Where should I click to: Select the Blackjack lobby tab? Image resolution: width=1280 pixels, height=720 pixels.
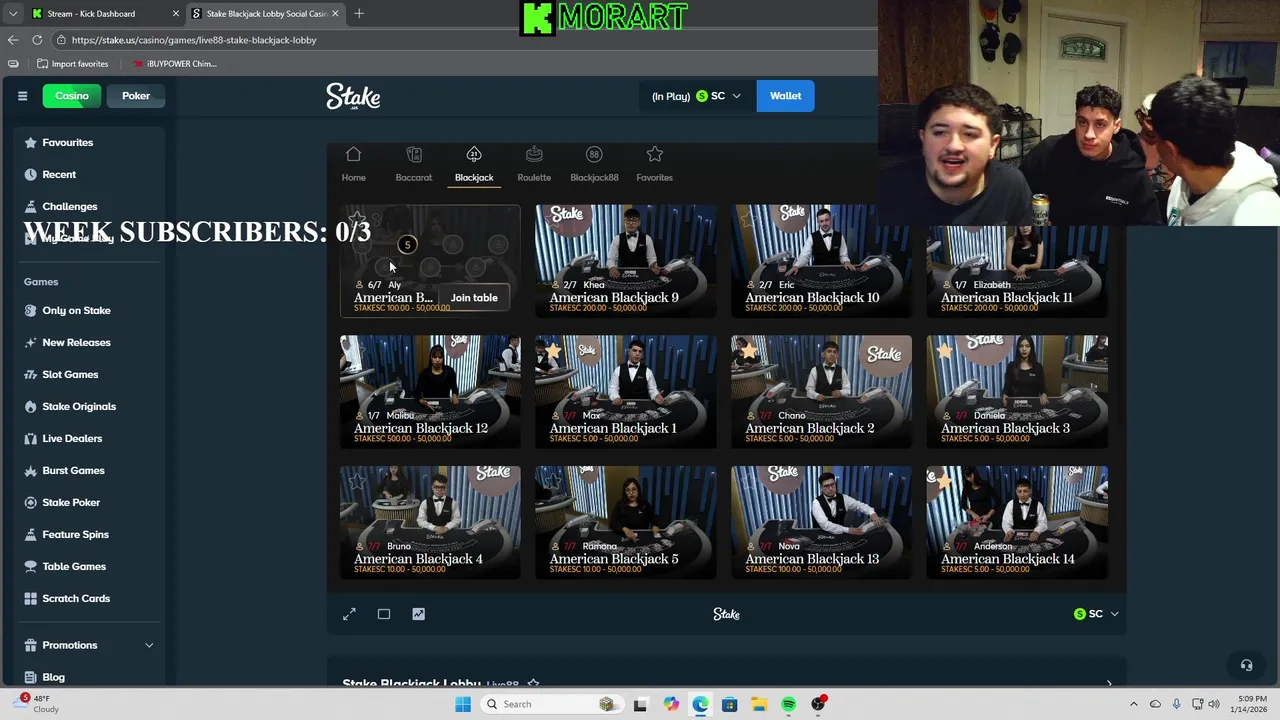(x=474, y=165)
